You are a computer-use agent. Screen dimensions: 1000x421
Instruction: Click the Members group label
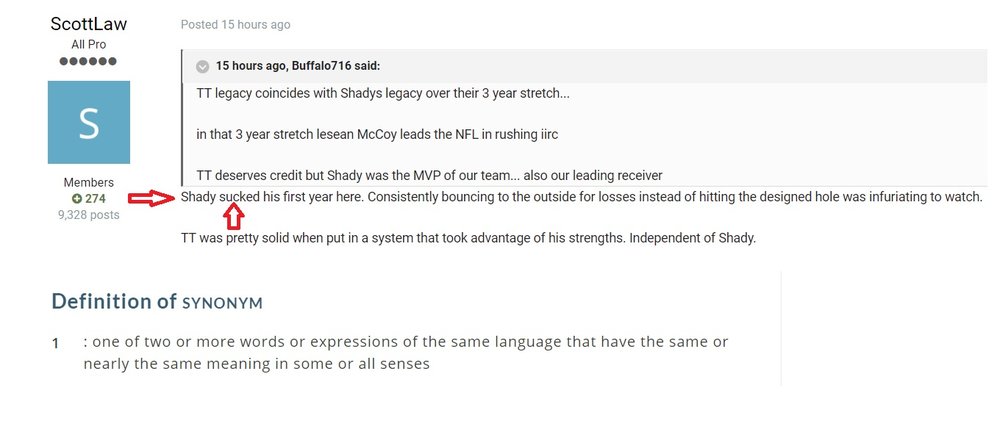[x=89, y=182]
